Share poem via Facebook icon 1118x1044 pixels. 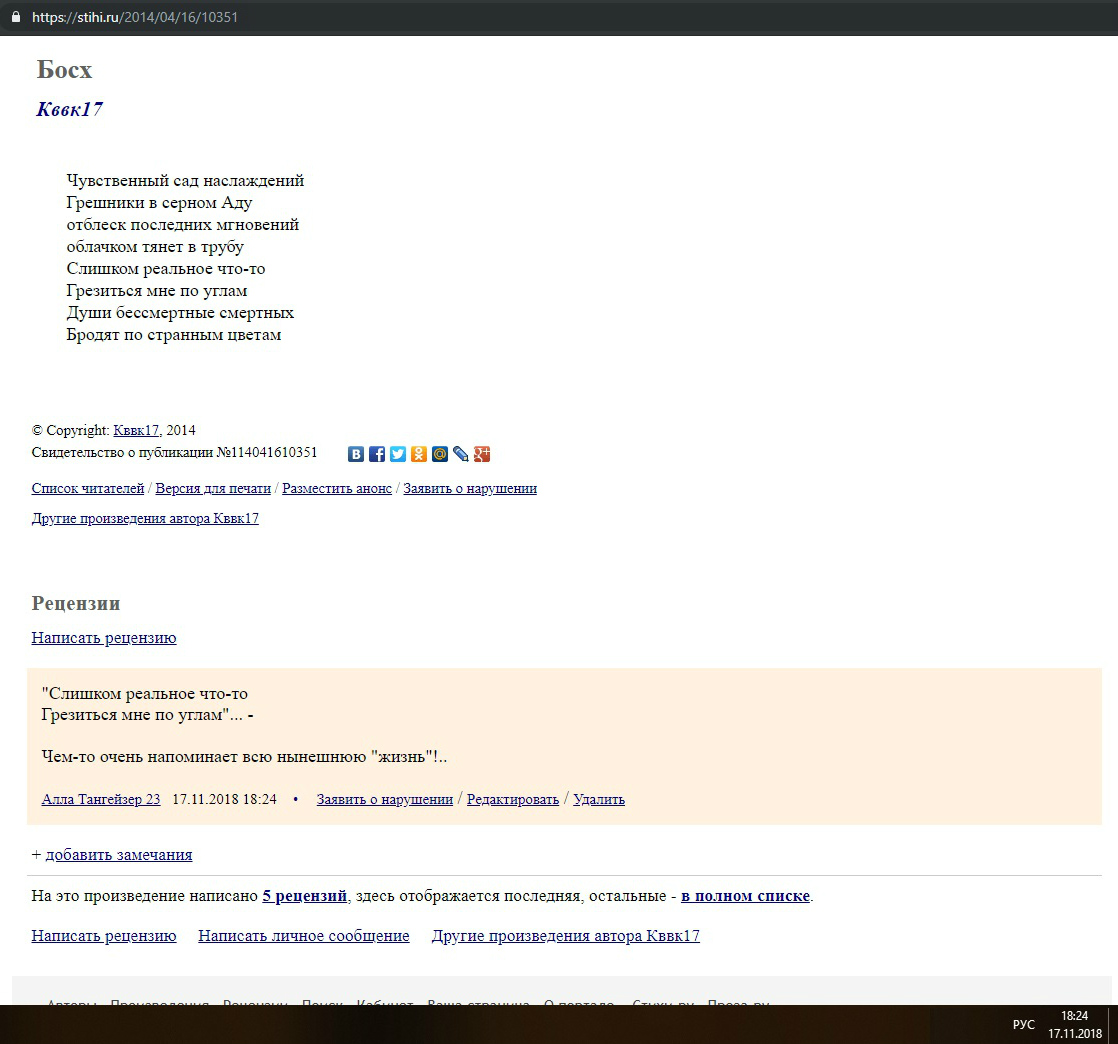pyautogui.click(x=377, y=454)
